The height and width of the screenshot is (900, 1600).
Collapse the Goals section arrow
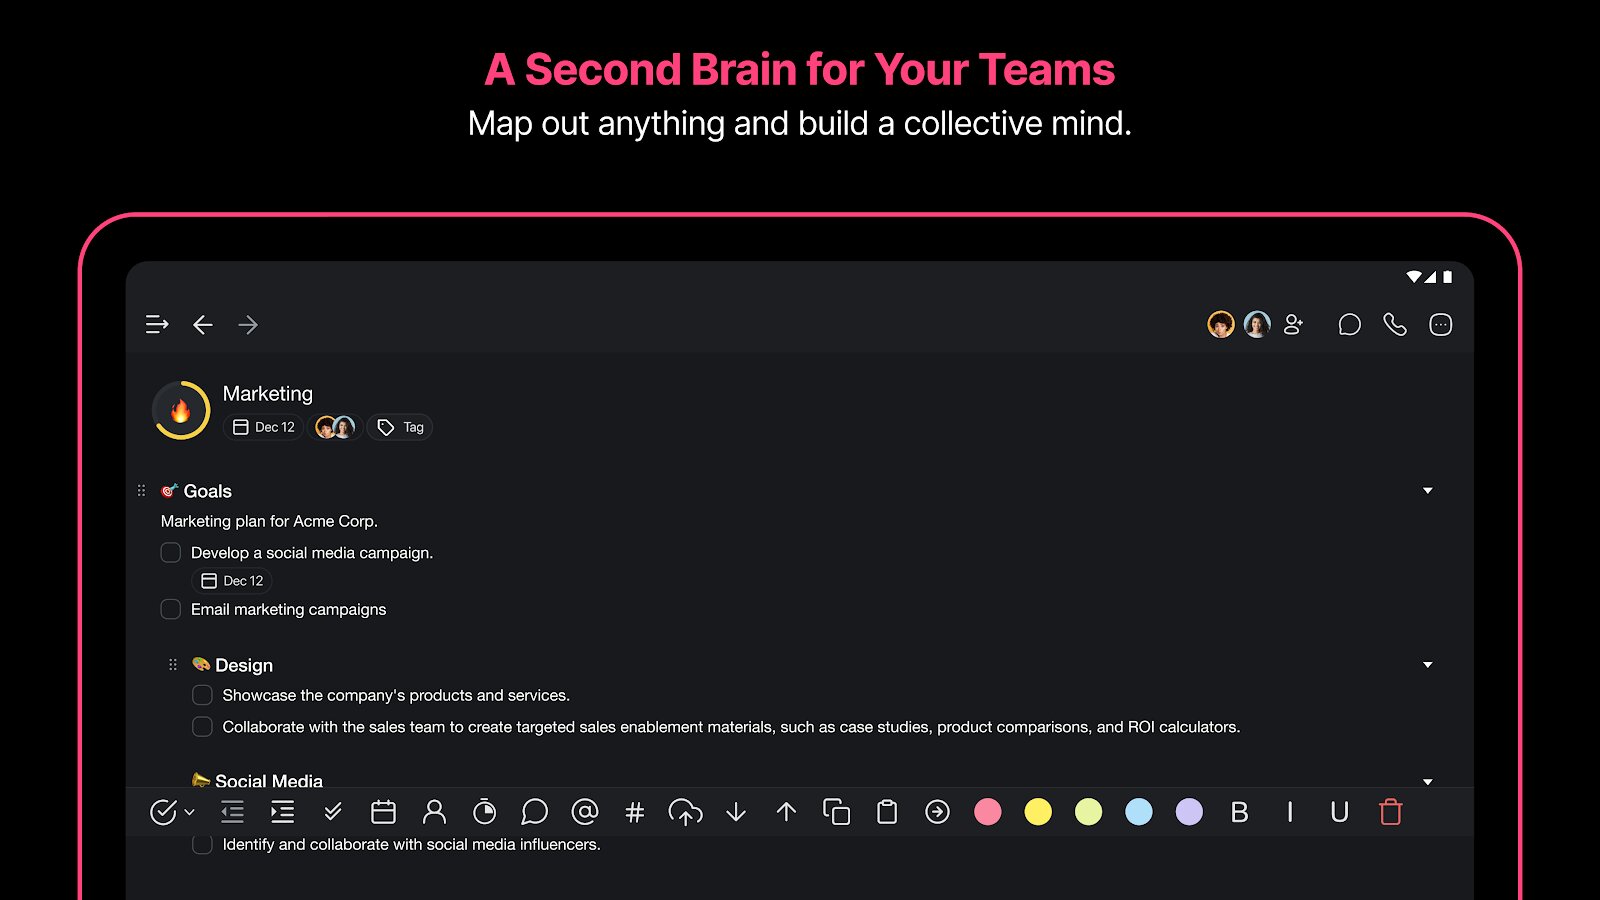tap(1428, 491)
